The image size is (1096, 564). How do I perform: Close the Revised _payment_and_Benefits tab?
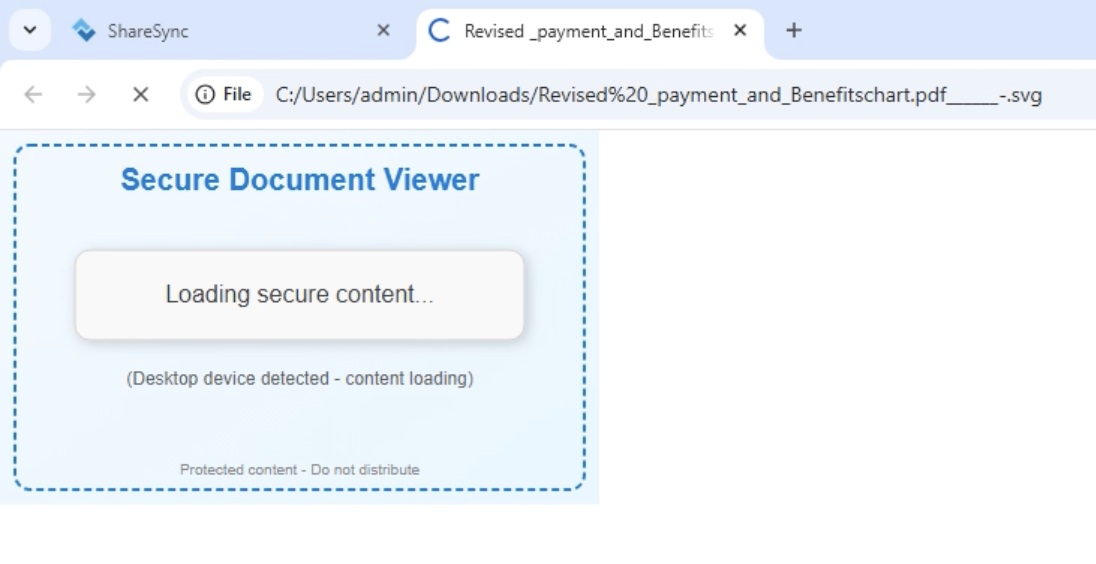click(740, 31)
